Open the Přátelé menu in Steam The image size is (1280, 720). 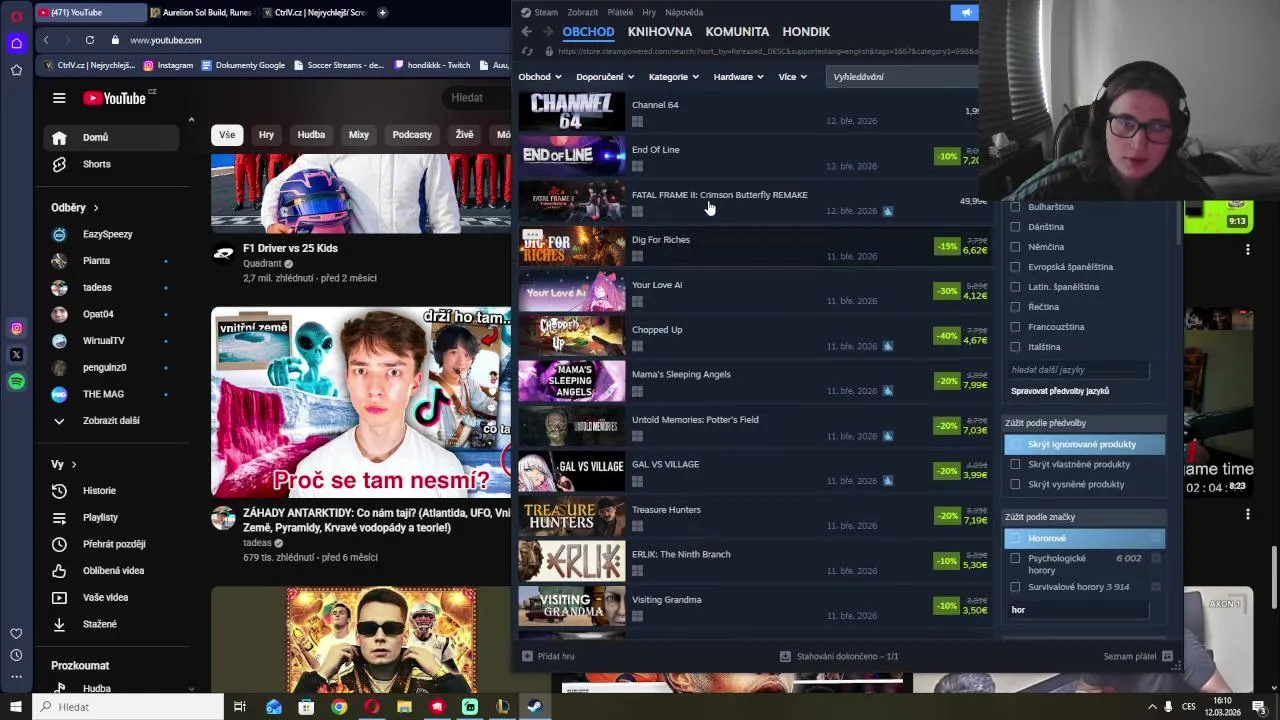coord(620,12)
